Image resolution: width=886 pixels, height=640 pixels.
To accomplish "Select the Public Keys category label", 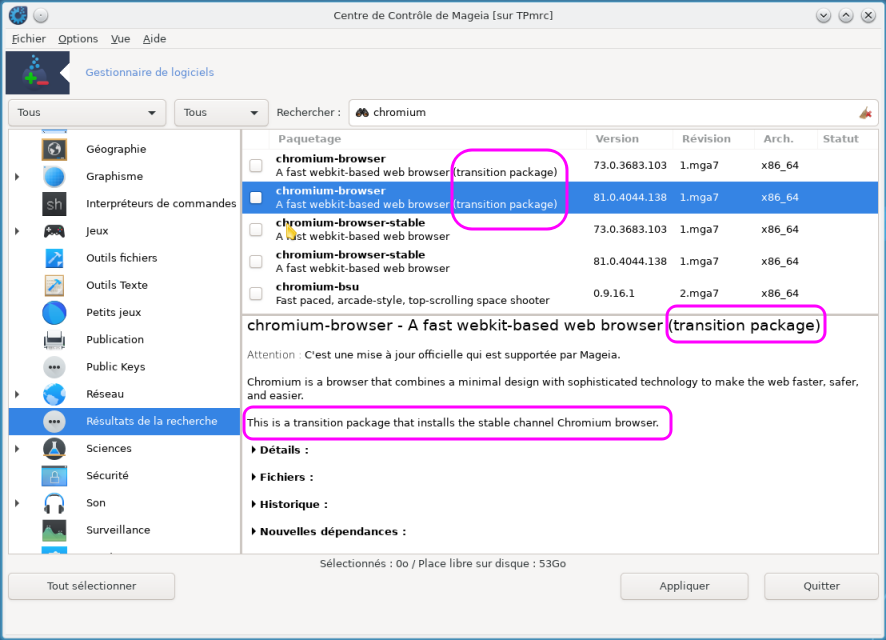I will (115, 367).
